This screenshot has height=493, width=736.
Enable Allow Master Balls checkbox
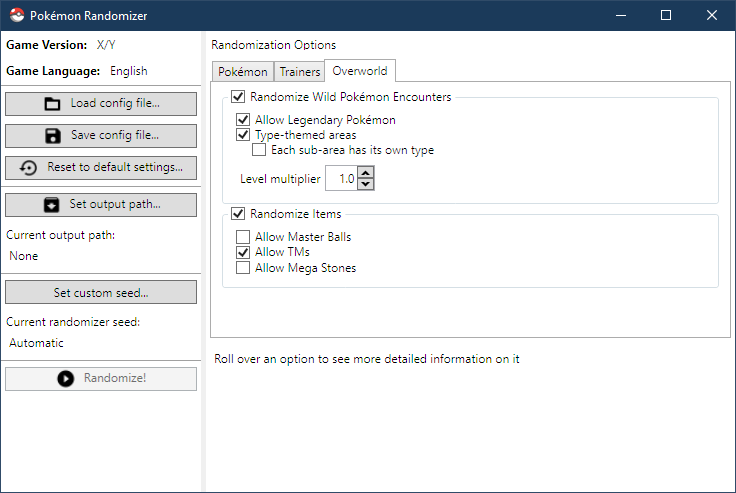point(243,237)
